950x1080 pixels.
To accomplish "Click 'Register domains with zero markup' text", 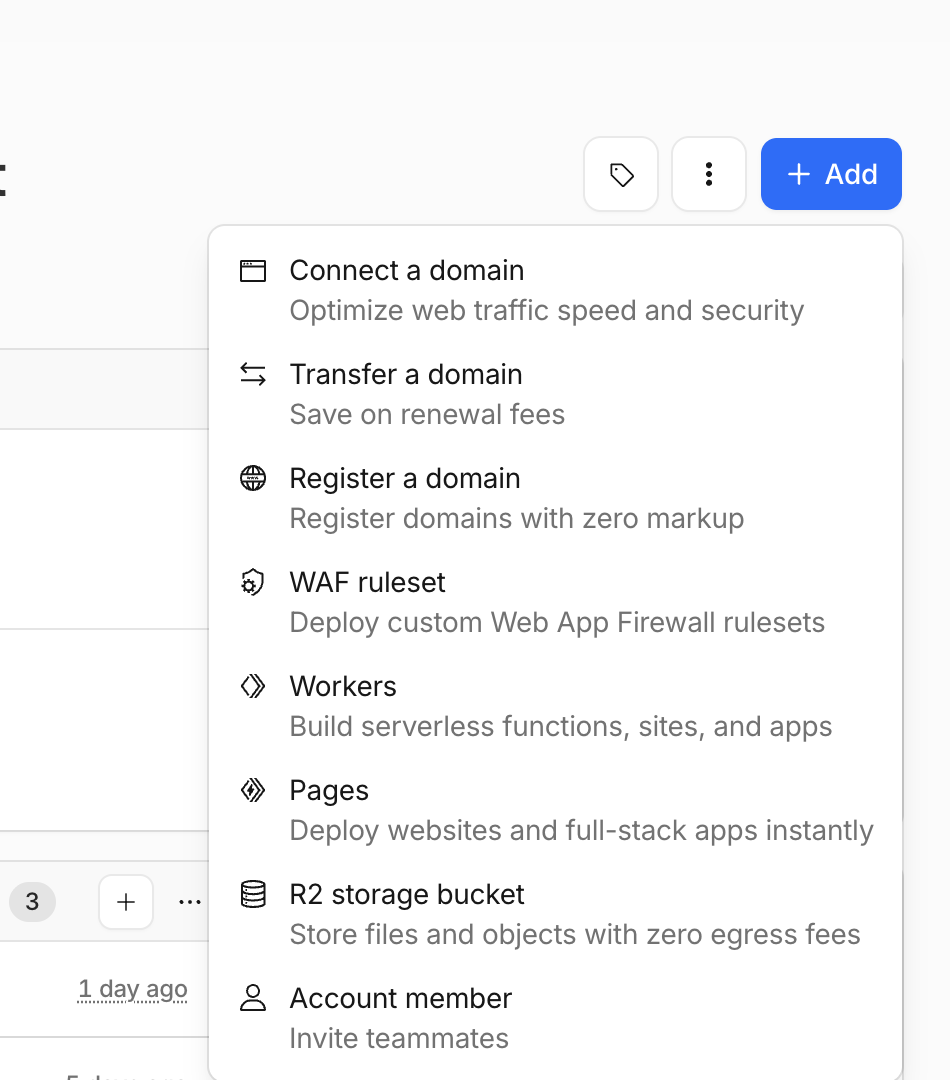I will click(x=517, y=519).
